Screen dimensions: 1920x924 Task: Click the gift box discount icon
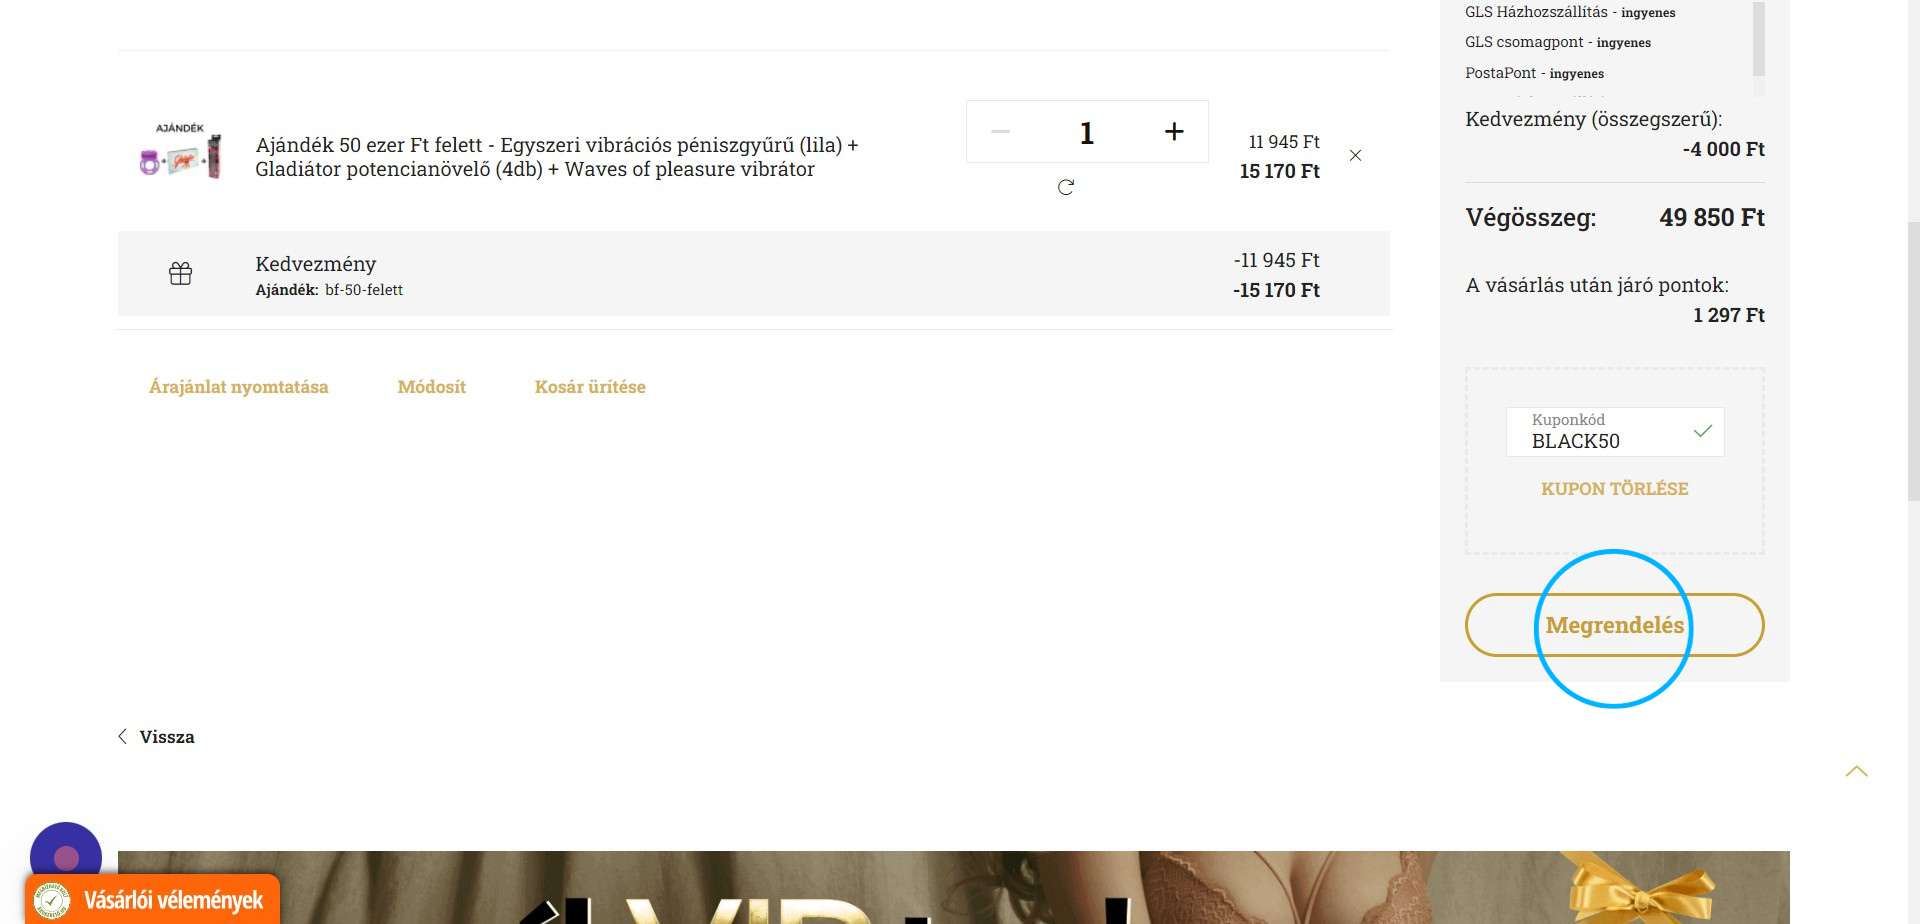click(x=181, y=273)
